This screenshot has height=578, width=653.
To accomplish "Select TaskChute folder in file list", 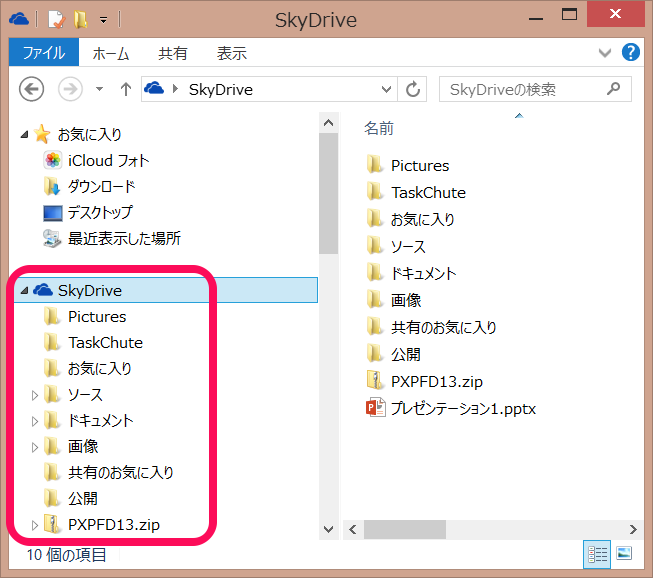I will coord(428,192).
